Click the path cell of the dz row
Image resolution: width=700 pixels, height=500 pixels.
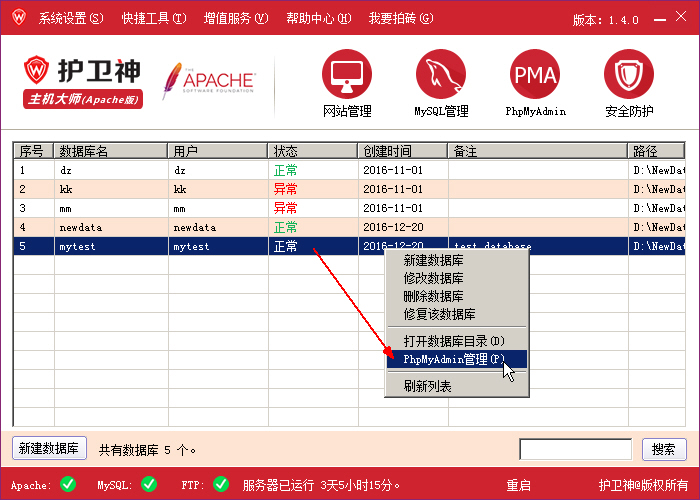659,170
